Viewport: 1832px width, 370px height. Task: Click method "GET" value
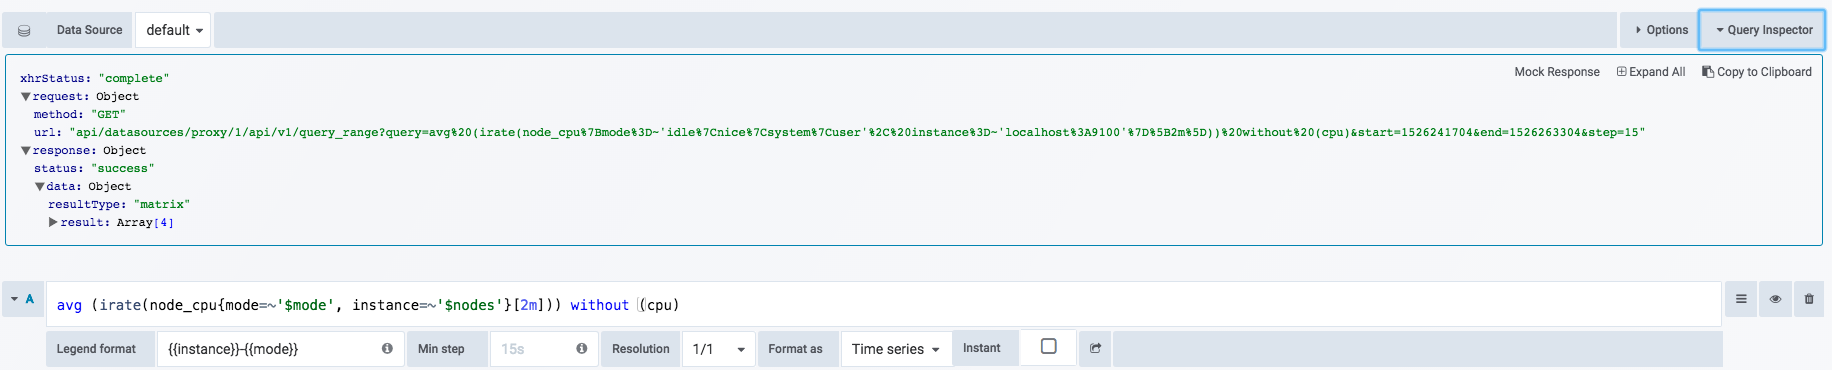108,115
